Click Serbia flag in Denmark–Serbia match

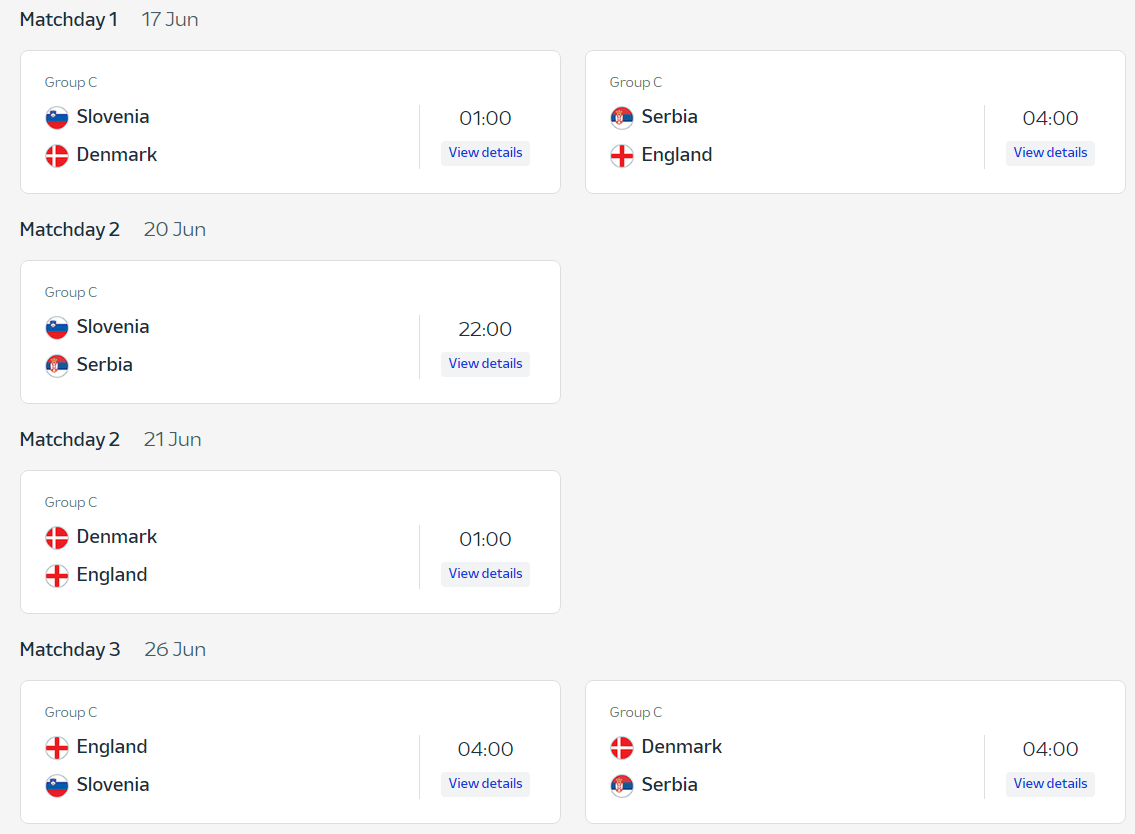pos(622,786)
